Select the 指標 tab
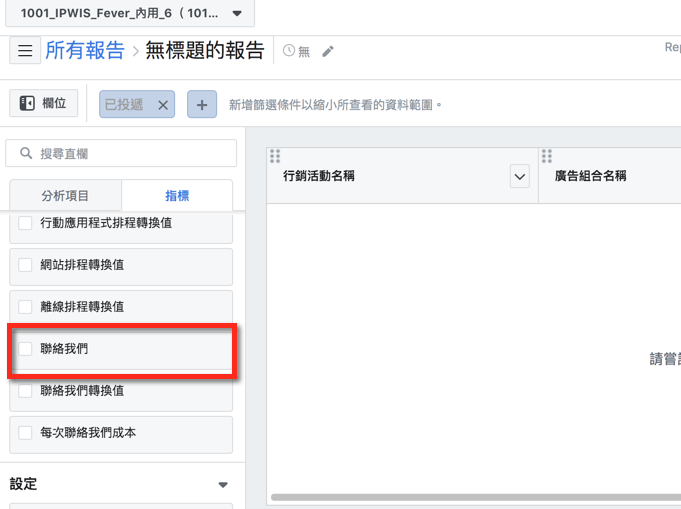This screenshot has width=681, height=509. click(177, 196)
